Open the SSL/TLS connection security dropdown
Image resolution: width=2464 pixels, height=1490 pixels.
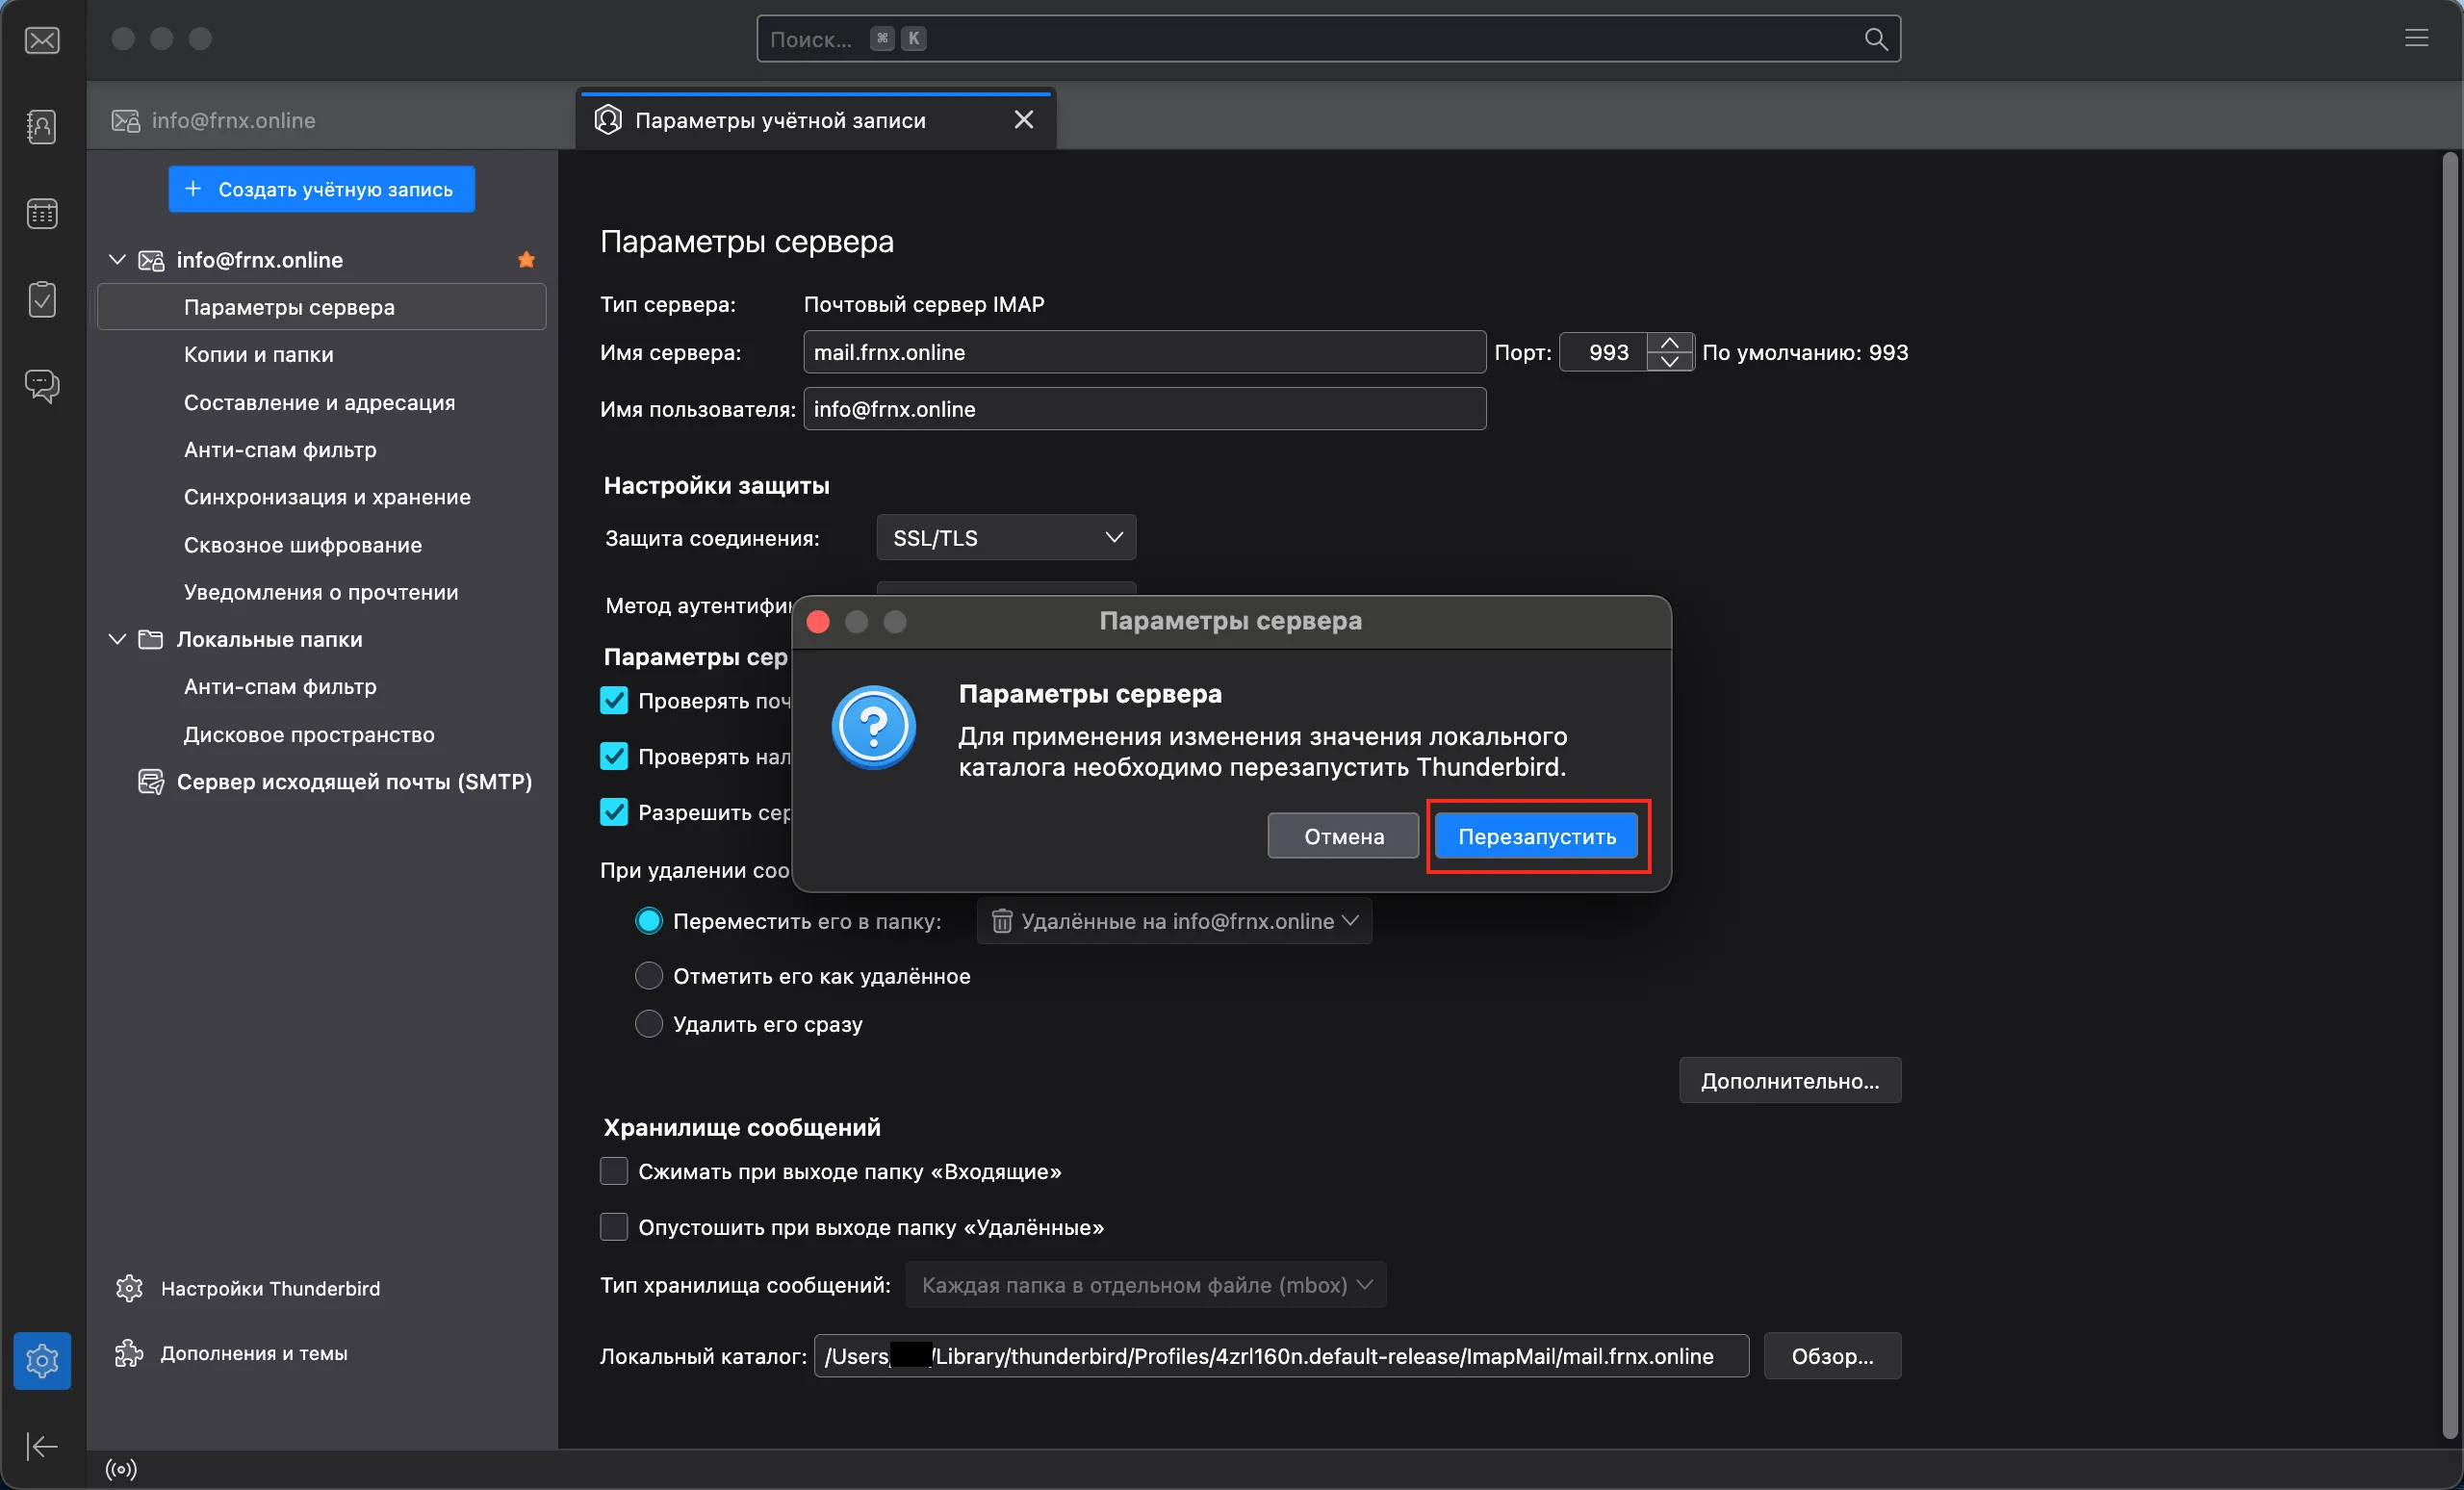1005,538
